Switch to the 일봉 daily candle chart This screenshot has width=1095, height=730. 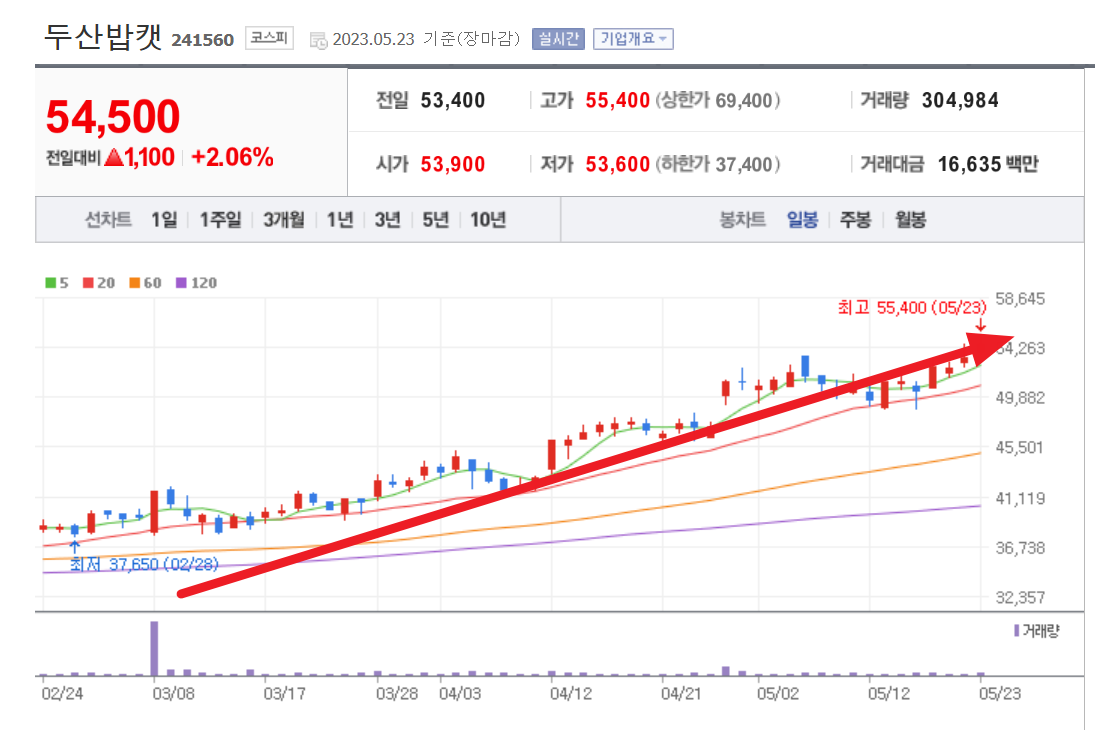click(x=802, y=220)
